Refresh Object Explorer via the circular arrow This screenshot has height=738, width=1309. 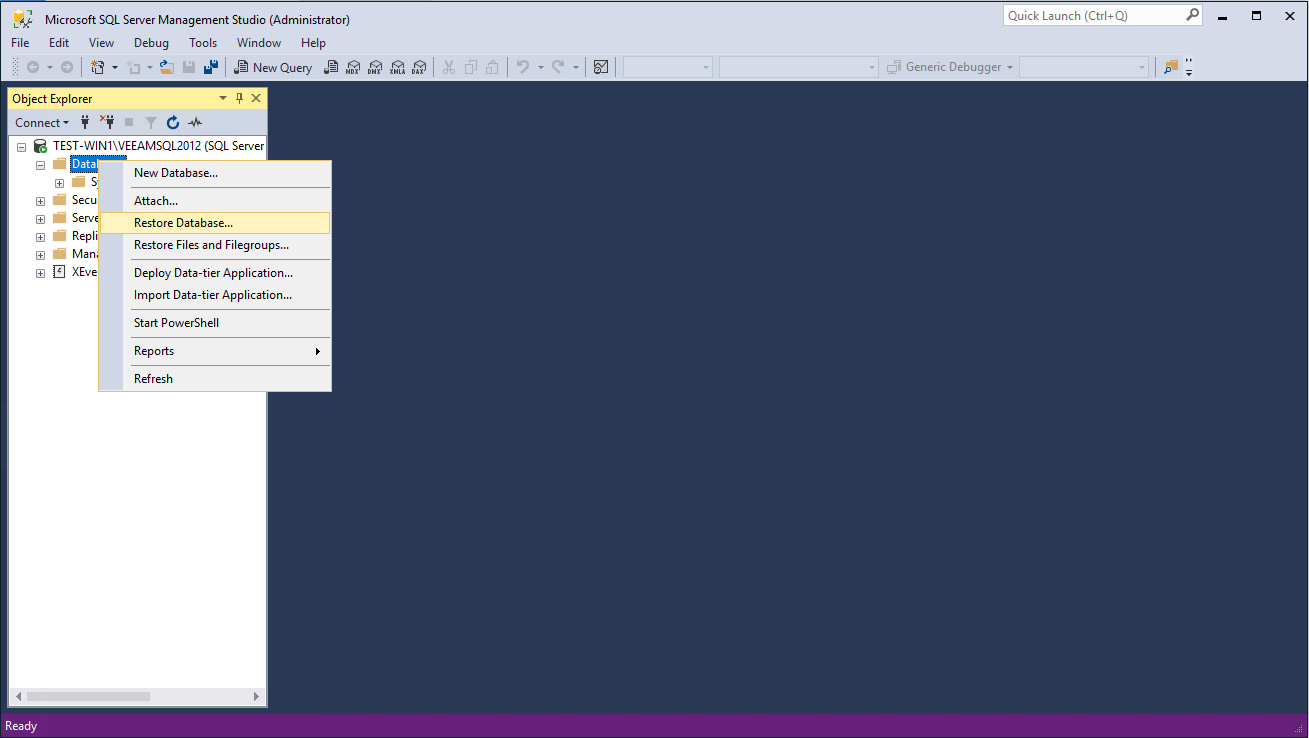(173, 122)
